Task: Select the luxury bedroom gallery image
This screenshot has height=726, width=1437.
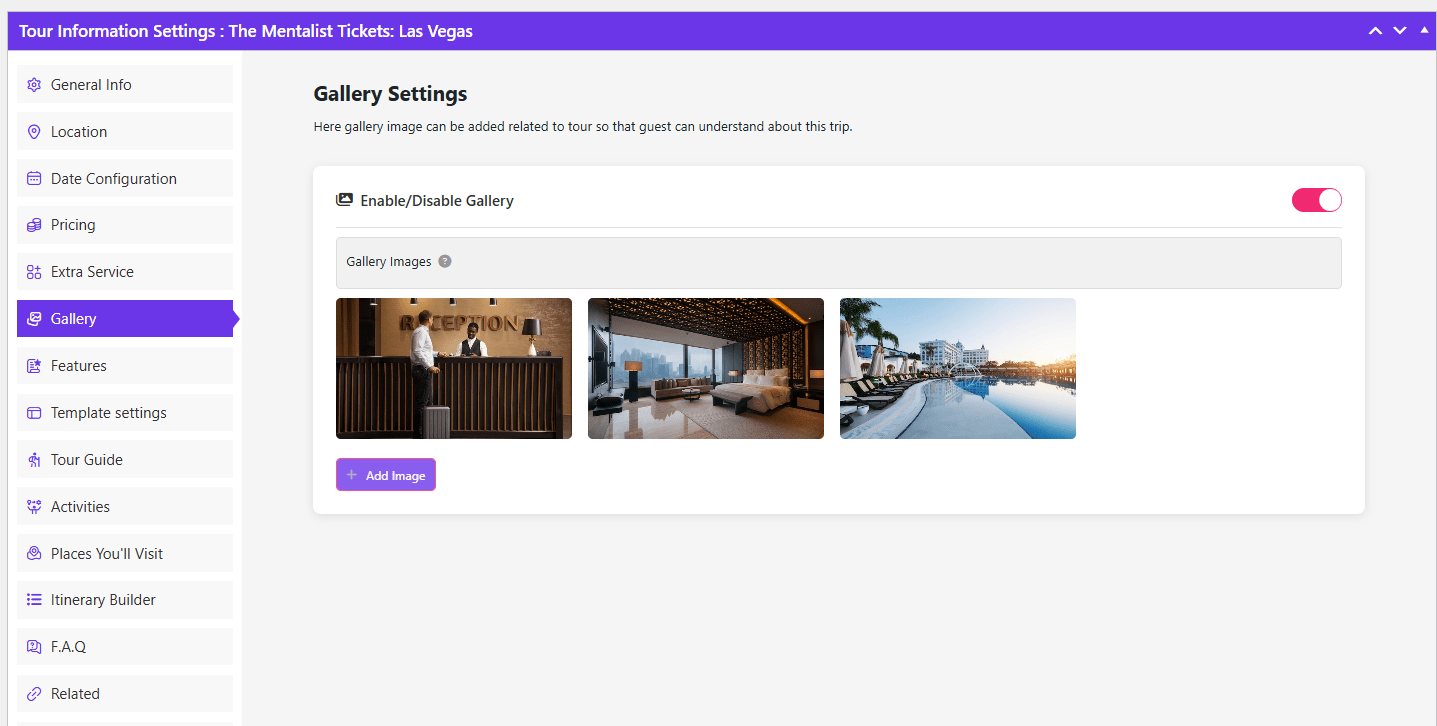Action: [706, 368]
